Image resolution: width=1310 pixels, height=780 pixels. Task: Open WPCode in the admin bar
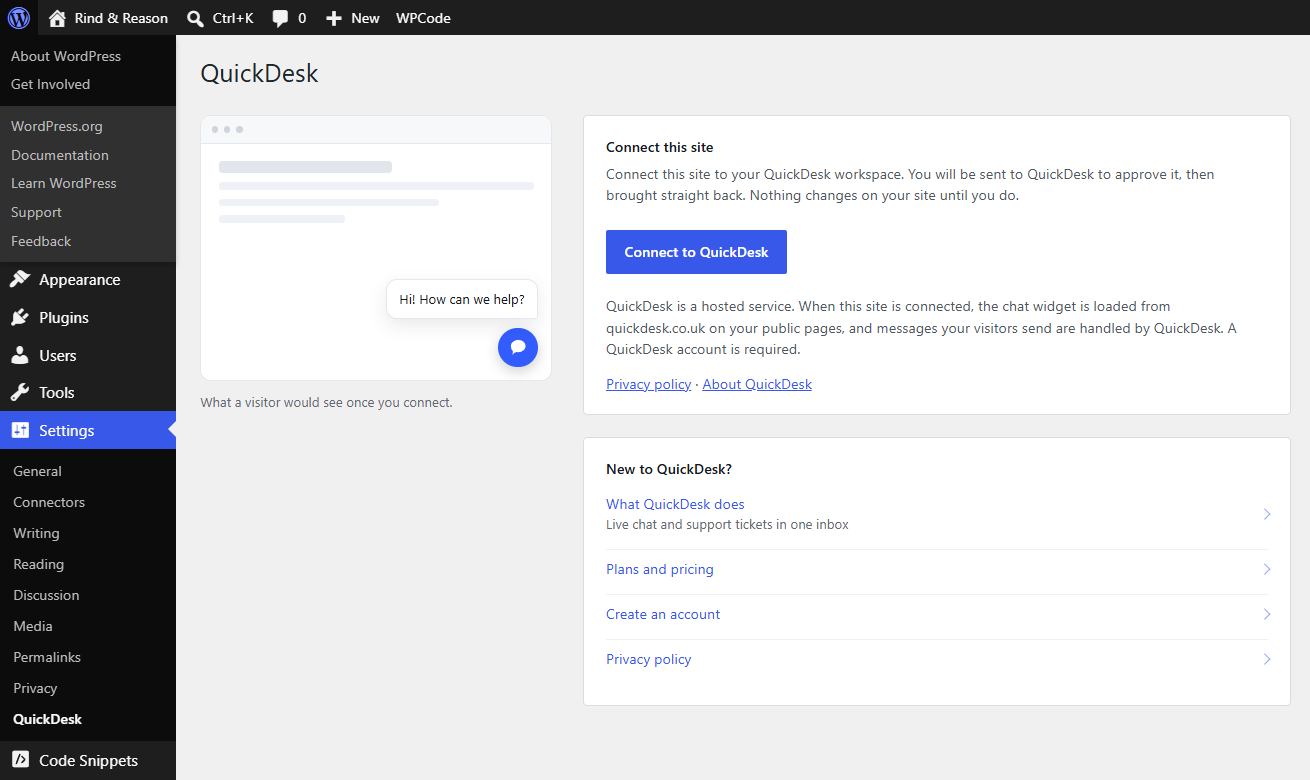(423, 18)
